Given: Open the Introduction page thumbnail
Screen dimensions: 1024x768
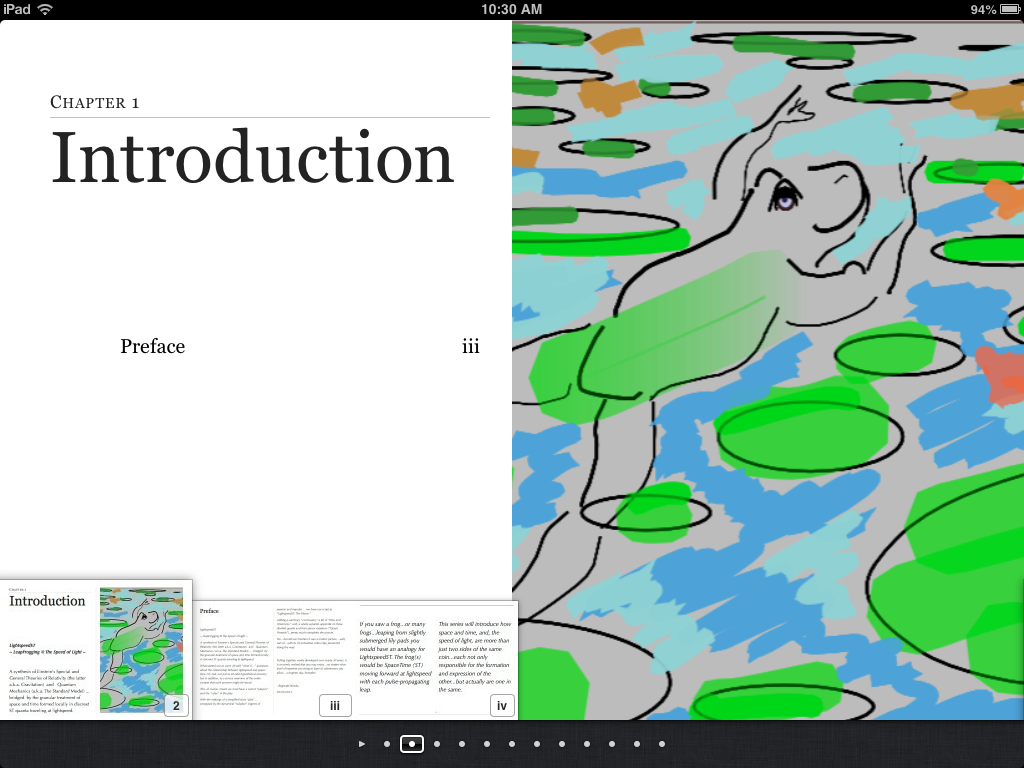Looking at the screenshot, I should pos(95,650).
